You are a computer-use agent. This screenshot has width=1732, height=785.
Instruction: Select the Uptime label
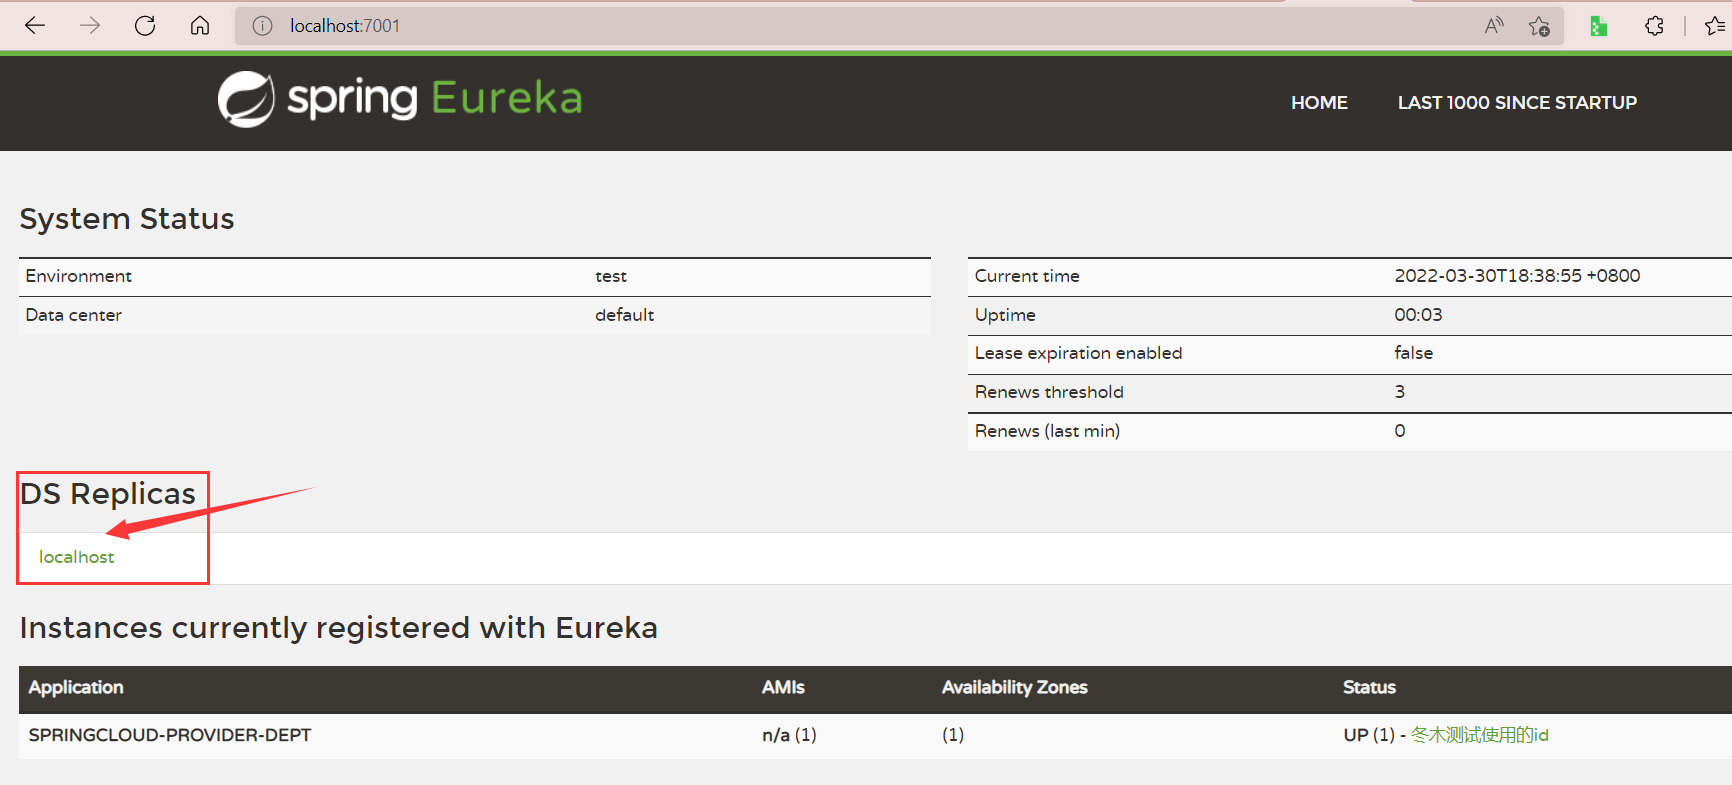pyautogui.click(x=1005, y=315)
